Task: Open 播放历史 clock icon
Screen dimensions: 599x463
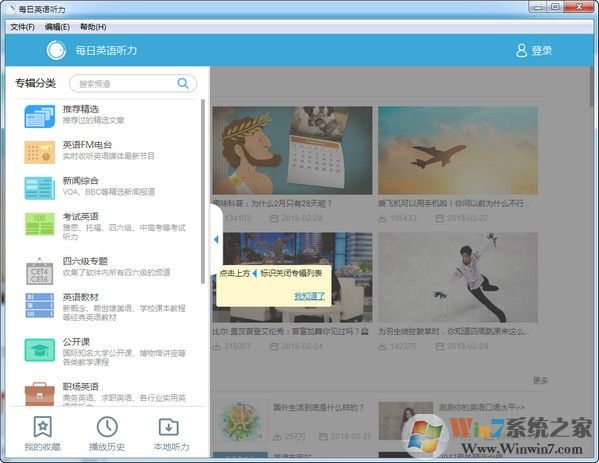Action: [x=107, y=426]
